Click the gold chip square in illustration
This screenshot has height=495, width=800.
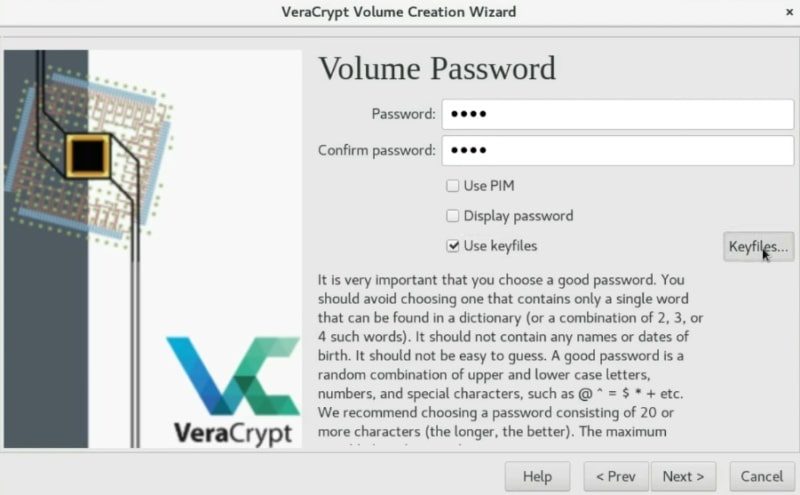click(88, 156)
